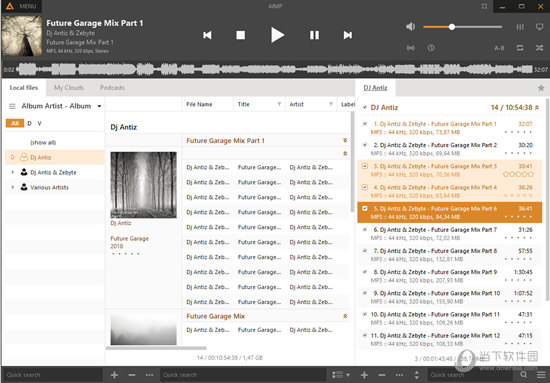
Task: Remove from library using minus icon
Action: (132, 375)
